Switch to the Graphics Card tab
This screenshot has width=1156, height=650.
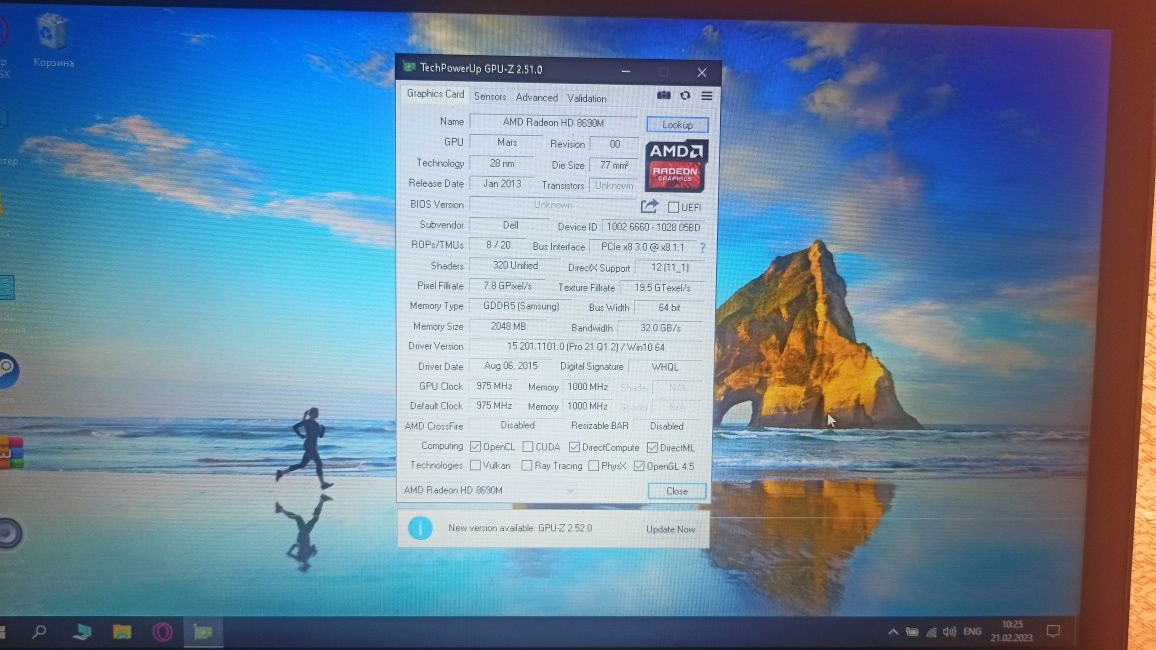click(435, 94)
